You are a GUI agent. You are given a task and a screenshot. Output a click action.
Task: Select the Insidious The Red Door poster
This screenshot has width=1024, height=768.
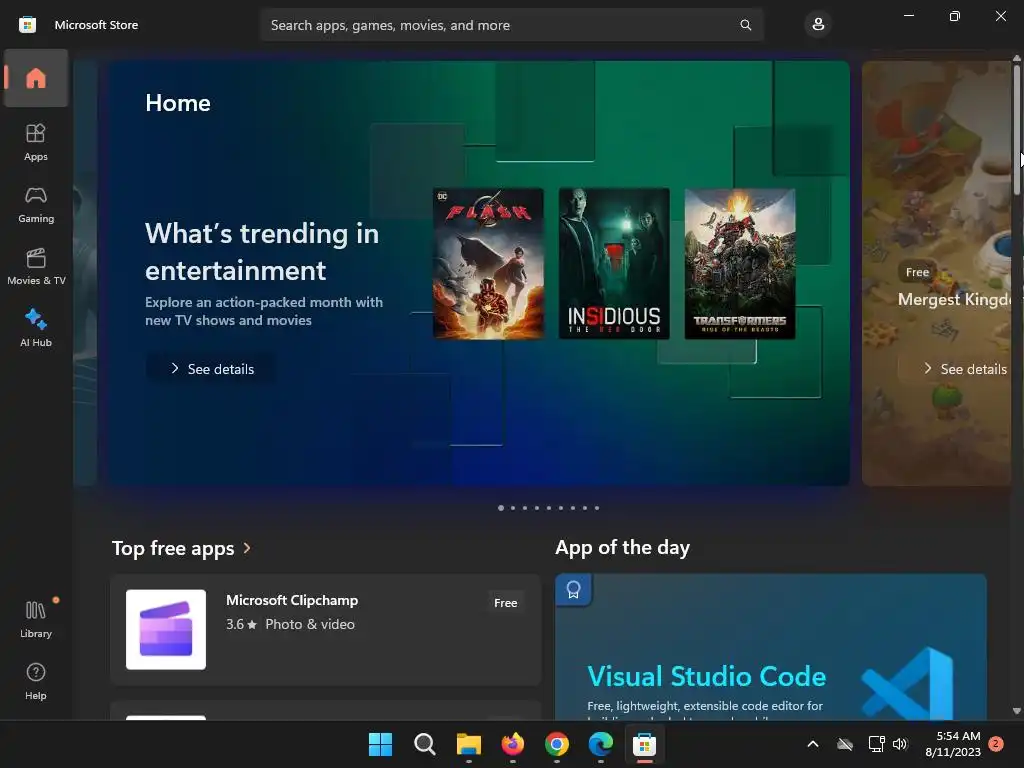pos(614,264)
